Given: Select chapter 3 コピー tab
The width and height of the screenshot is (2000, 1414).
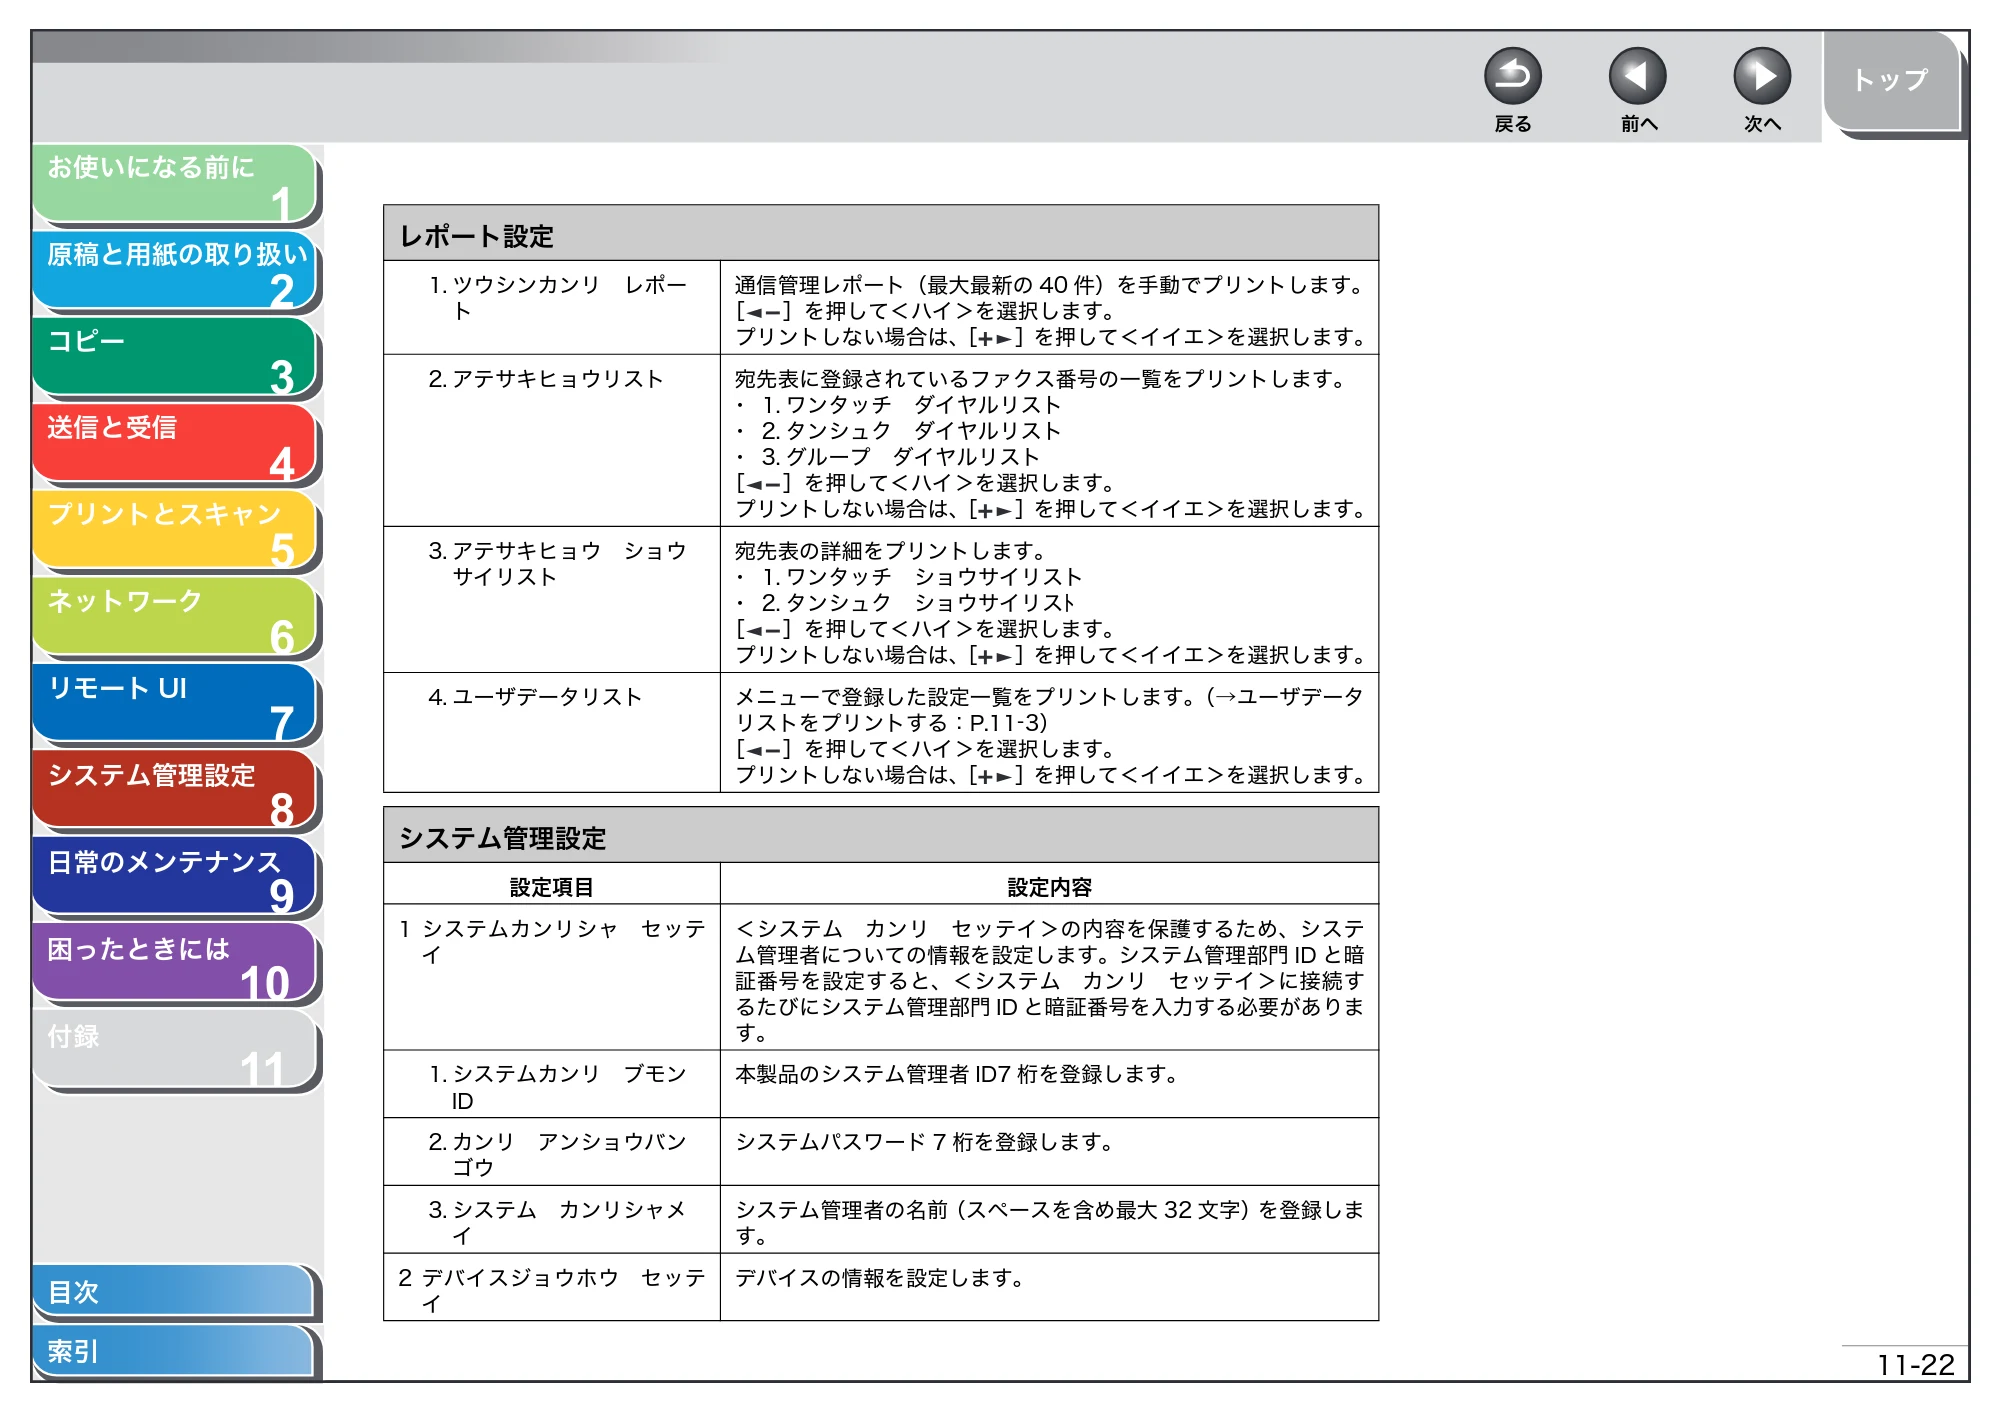Looking at the screenshot, I should [175, 358].
